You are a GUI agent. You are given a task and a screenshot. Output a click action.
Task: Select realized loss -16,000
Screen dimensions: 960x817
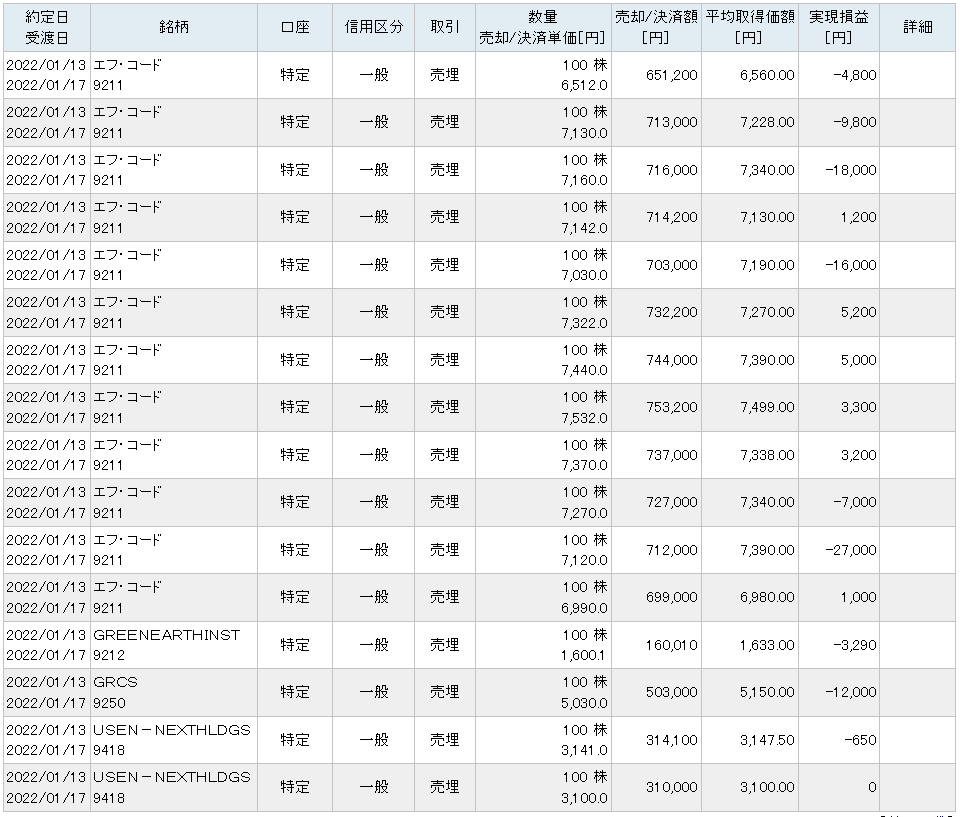[x=851, y=265]
